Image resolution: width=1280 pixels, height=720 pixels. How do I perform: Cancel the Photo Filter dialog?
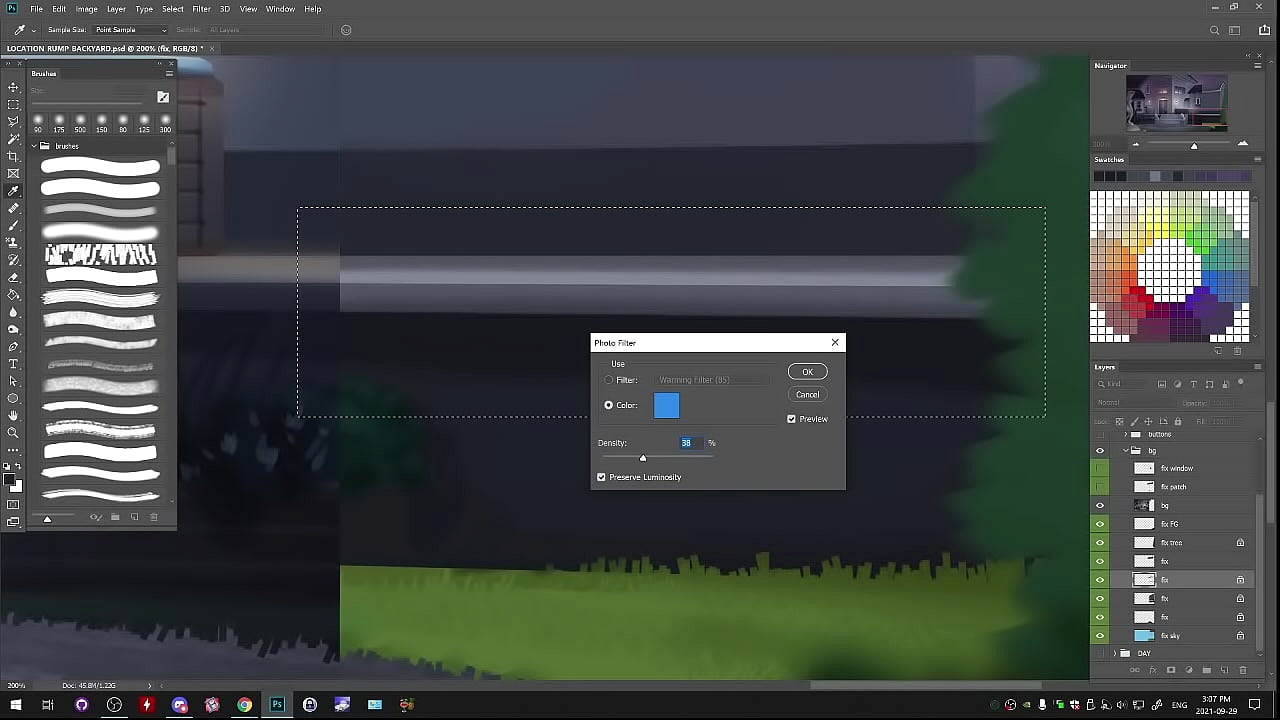(x=807, y=394)
